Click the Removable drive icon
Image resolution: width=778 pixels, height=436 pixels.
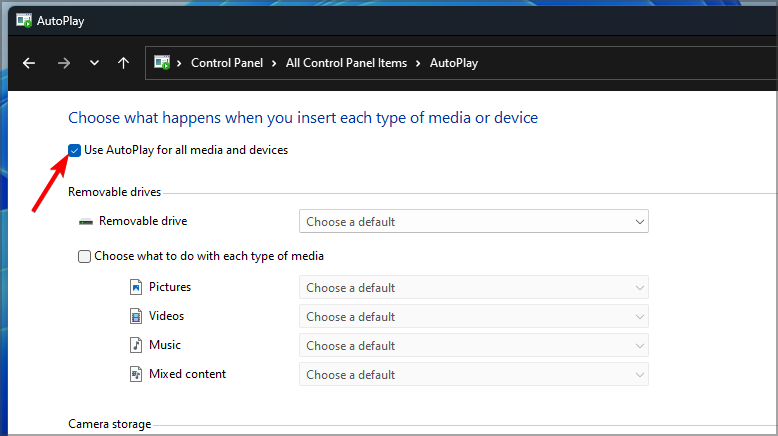tap(86, 222)
